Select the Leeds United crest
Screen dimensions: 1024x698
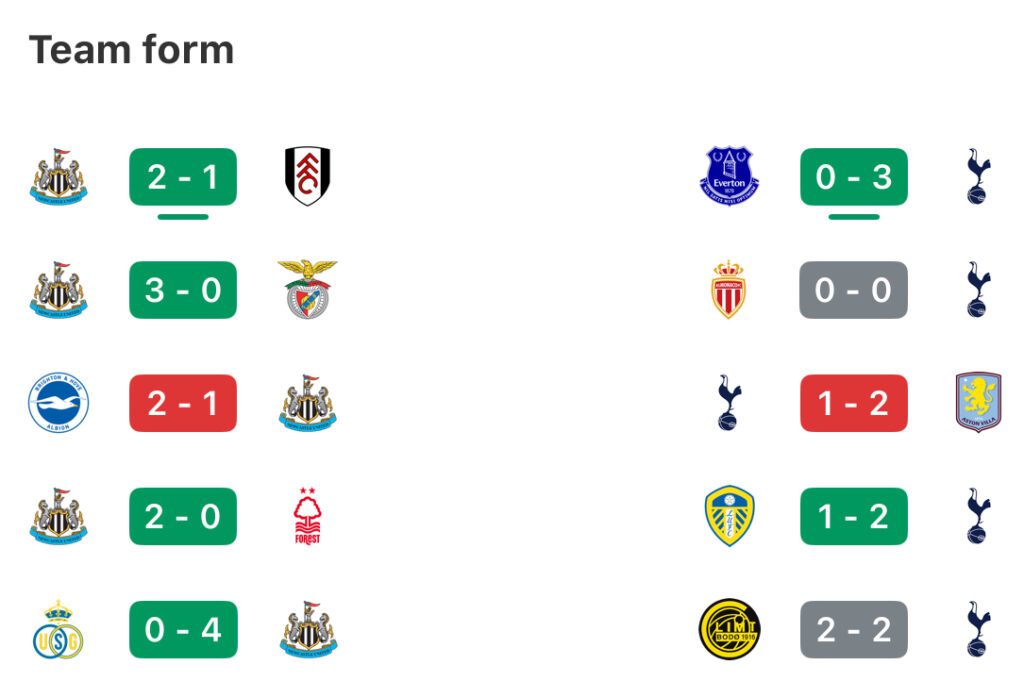click(x=729, y=516)
